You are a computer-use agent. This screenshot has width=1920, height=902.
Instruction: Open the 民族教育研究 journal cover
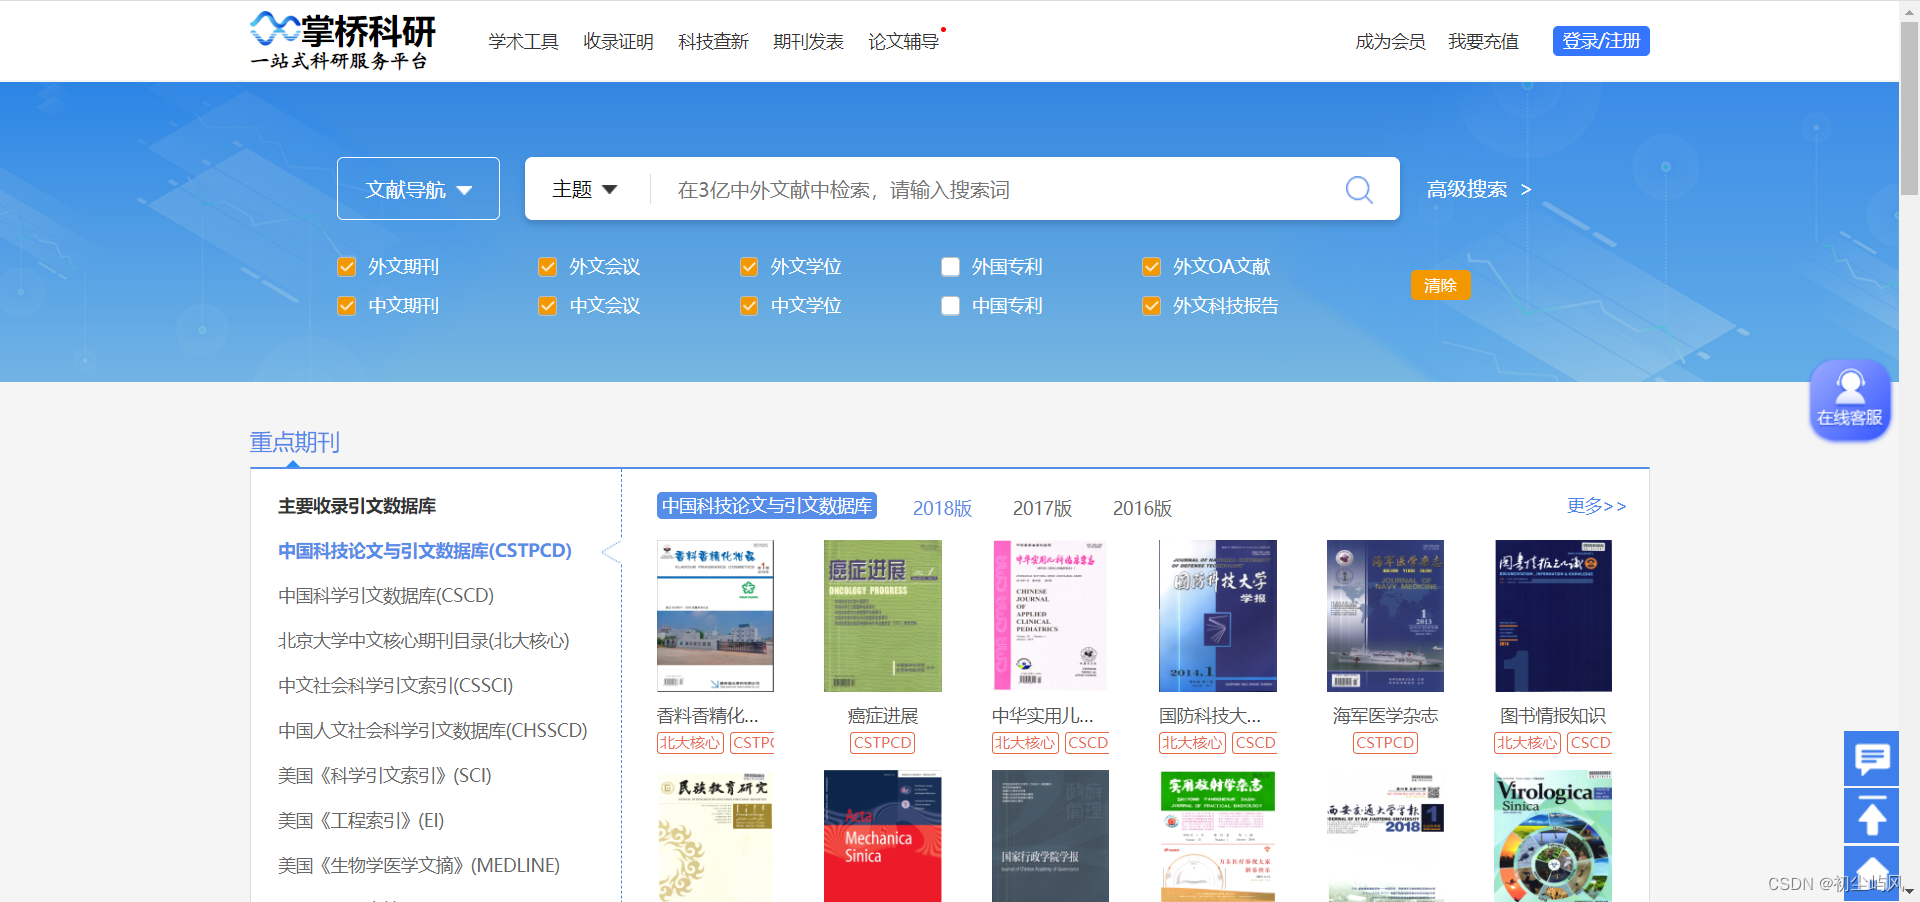pos(715,836)
